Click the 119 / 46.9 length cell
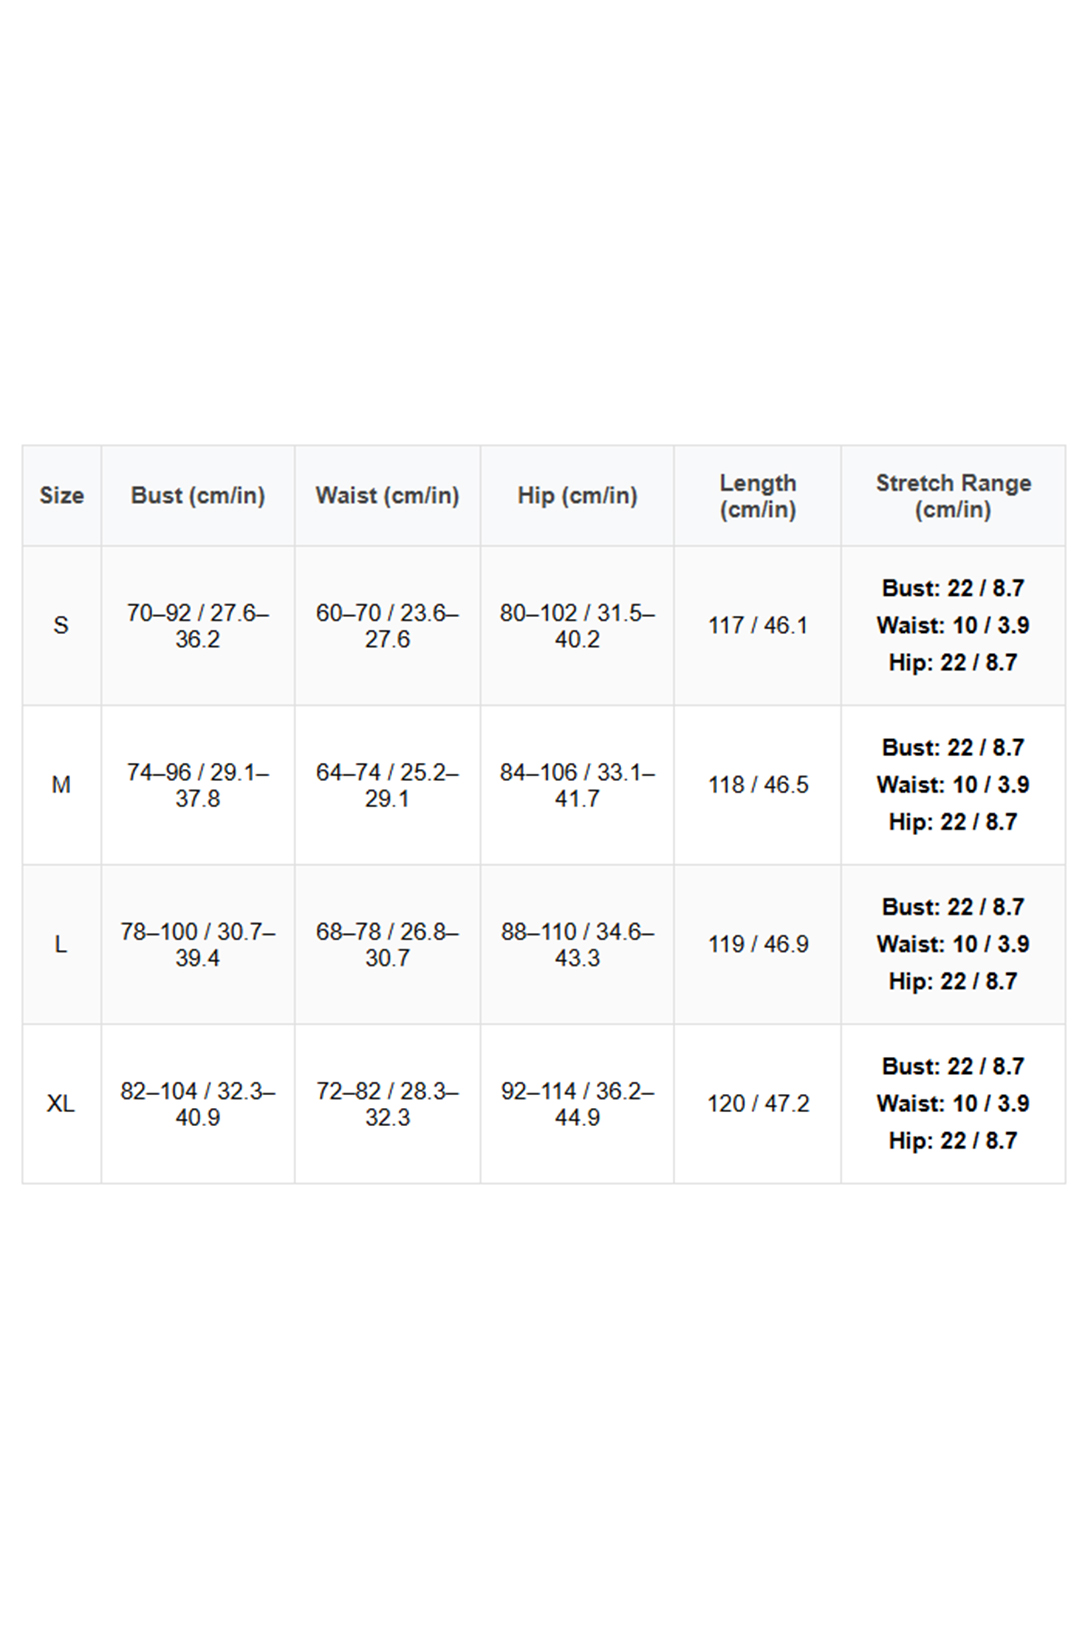1088x1632 pixels. click(758, 945)
